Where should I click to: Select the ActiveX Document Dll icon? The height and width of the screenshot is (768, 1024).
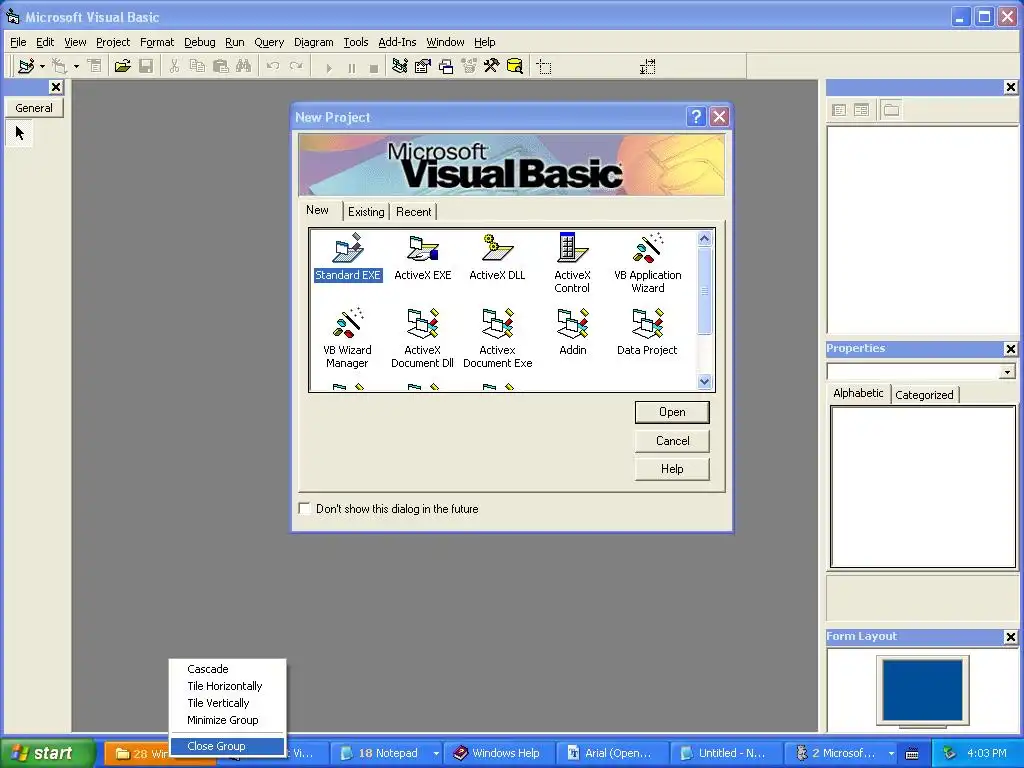tap(422, 338)
